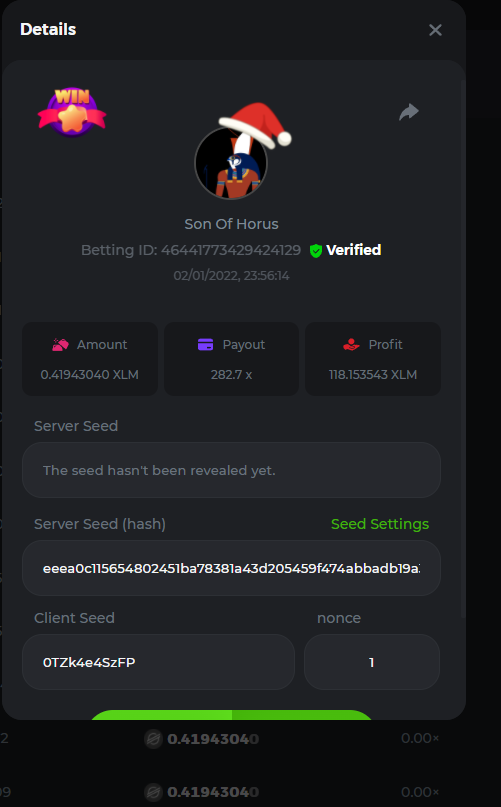The width and height of the screenshot is (501, 807).
Task: Click the Client Seed field
Action: (158, 662)
